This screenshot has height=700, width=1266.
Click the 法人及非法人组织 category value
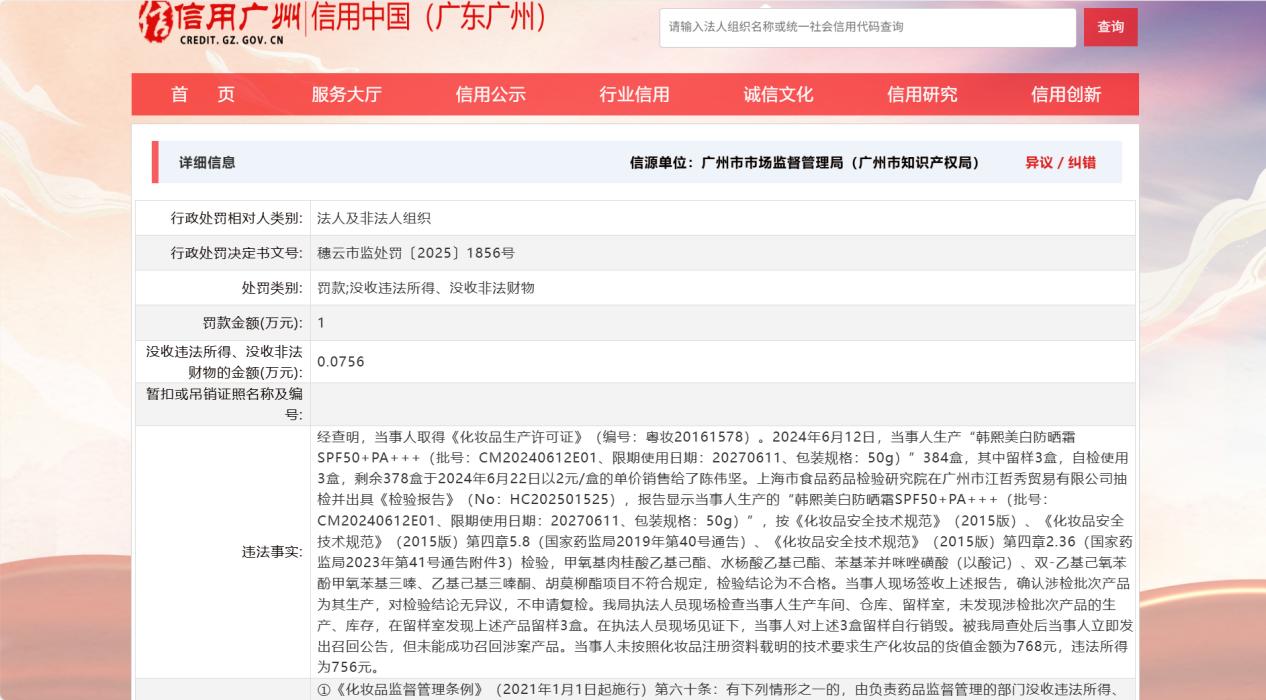tap(374, 218)
